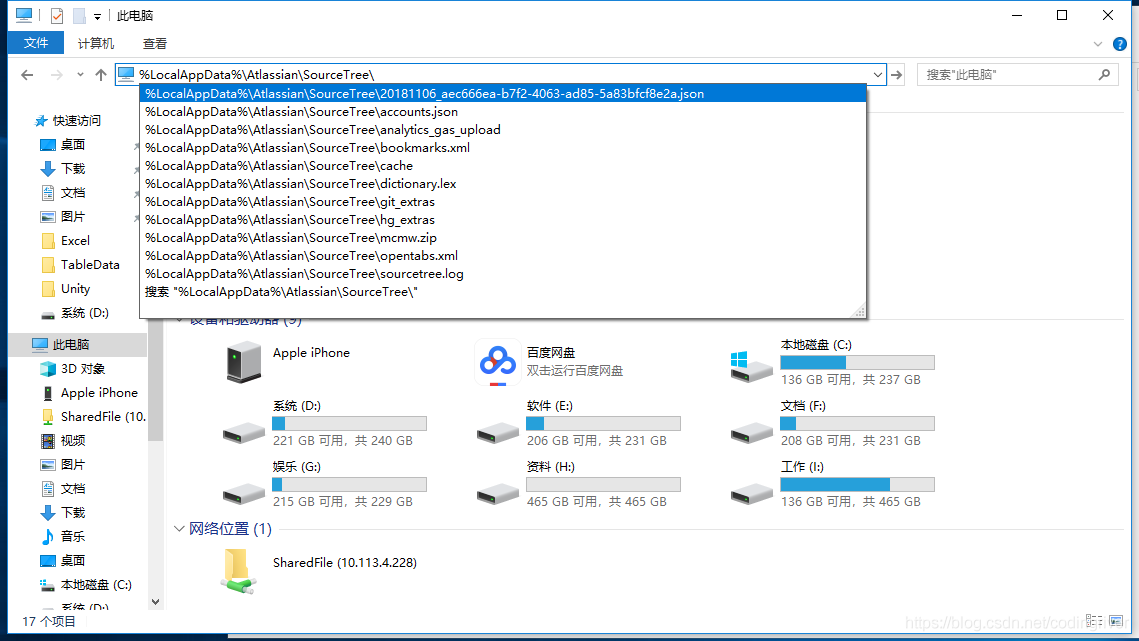Open the 查看 ribbon tab
Viewport: 1139px width, 641px height.
click(x=155, y=44)
